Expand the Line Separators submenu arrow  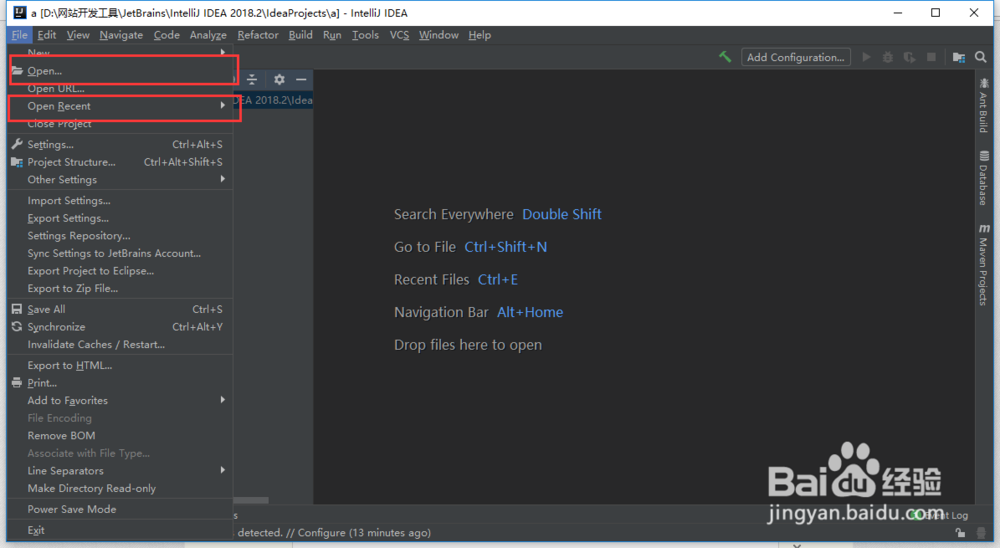click(x=223, y=470)
